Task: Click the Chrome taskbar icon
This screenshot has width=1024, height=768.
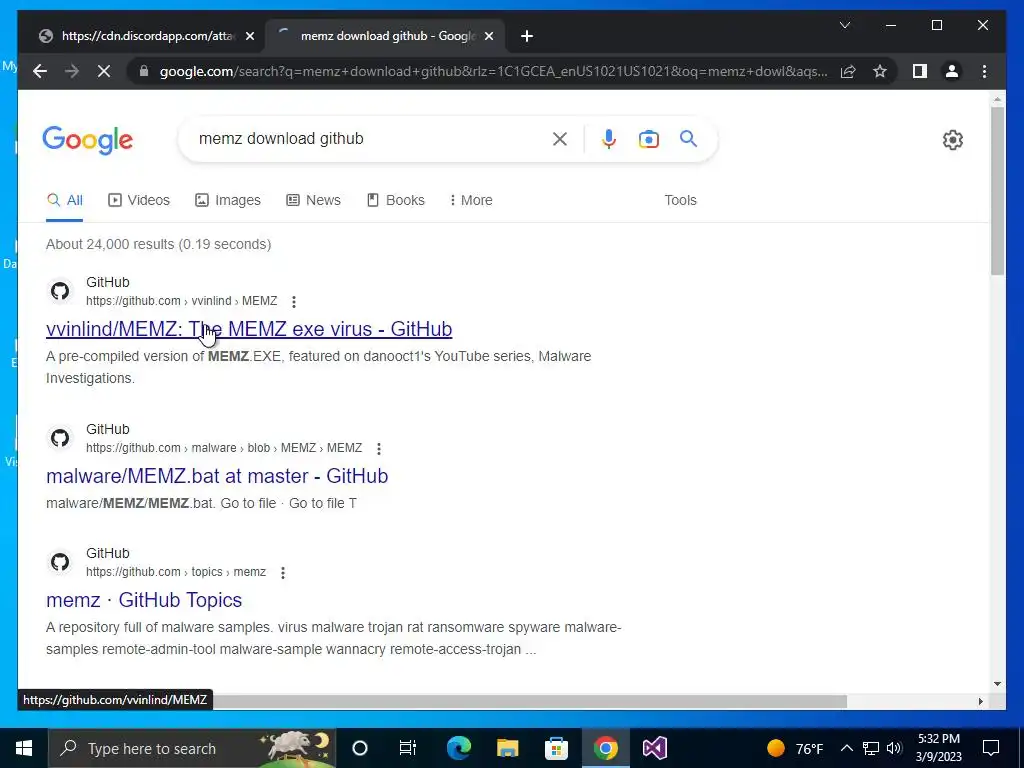Action: coord(605,748)
